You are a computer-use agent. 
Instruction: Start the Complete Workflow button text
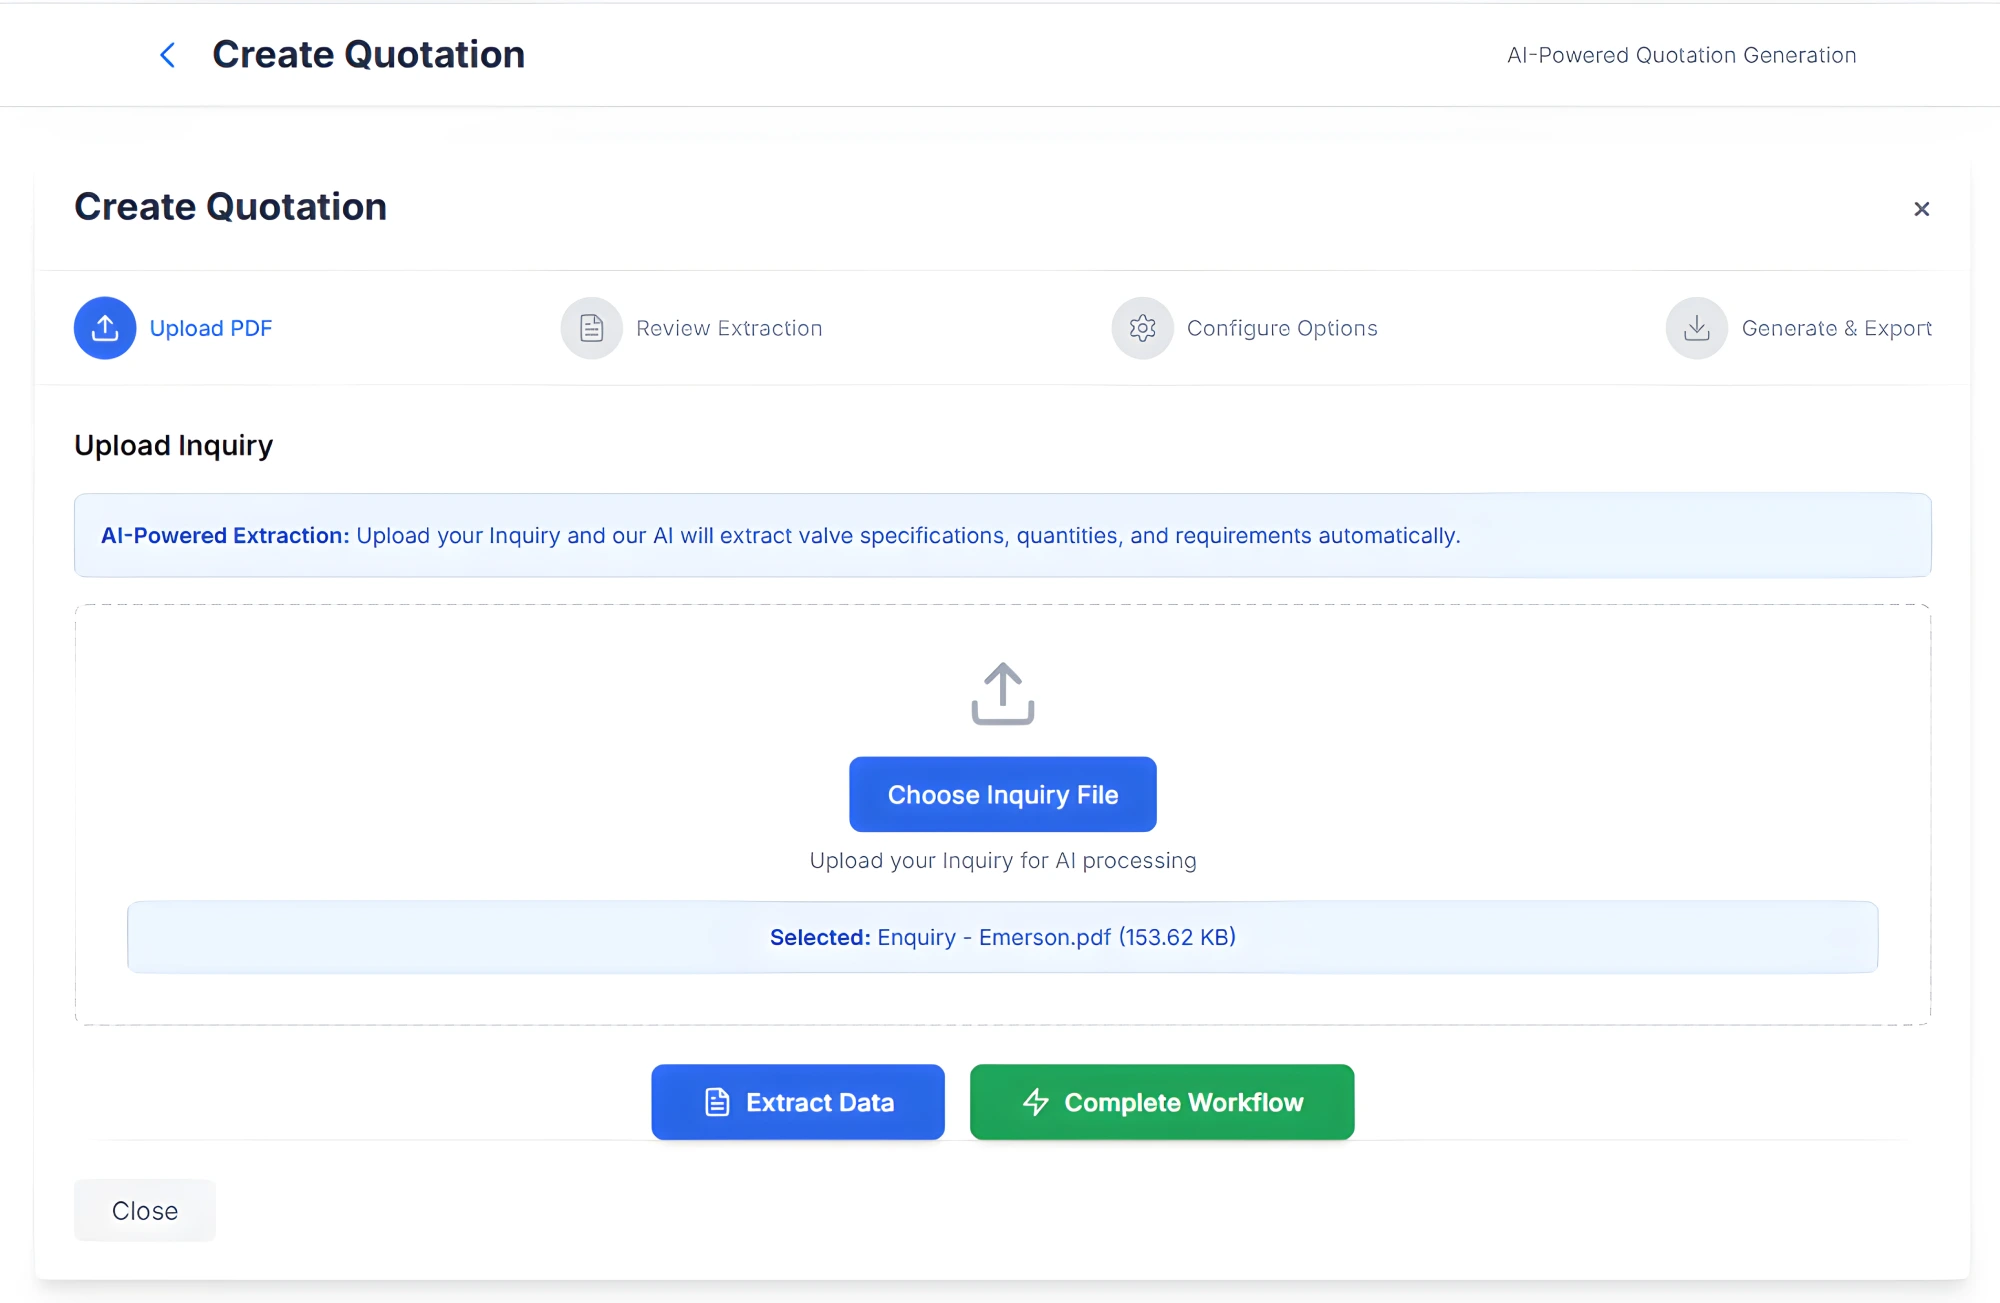[x=1184, y=1102]
